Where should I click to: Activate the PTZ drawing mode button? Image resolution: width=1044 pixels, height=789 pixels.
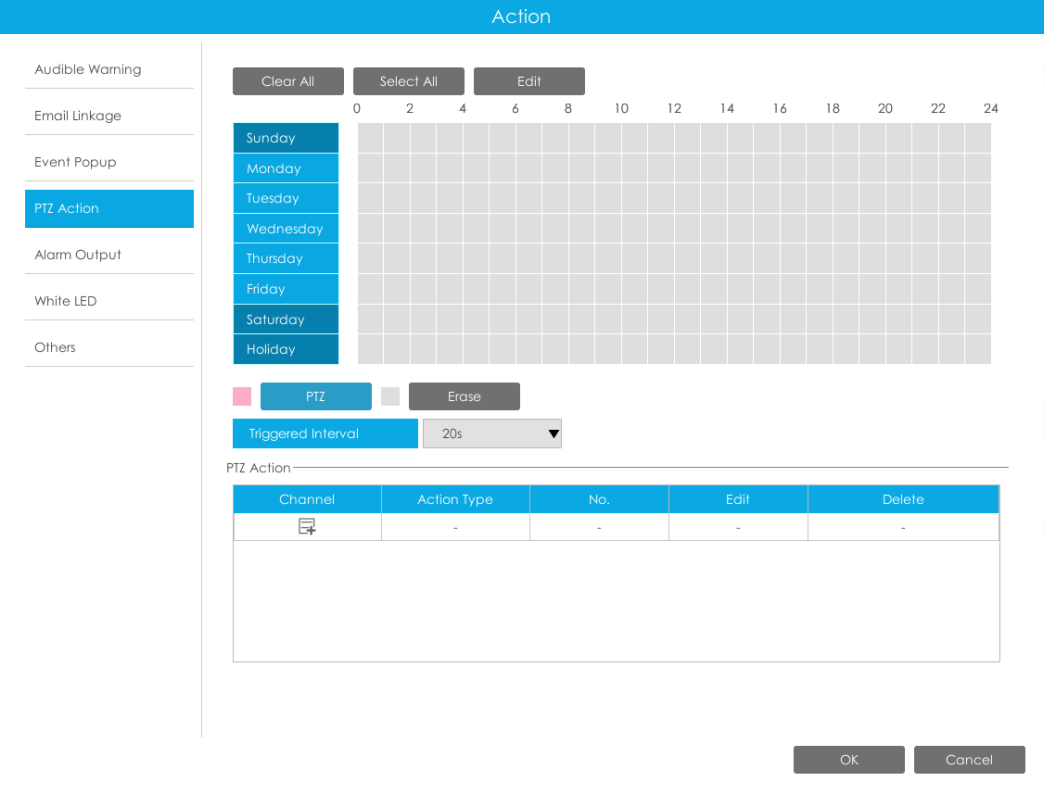click(316, 396)
